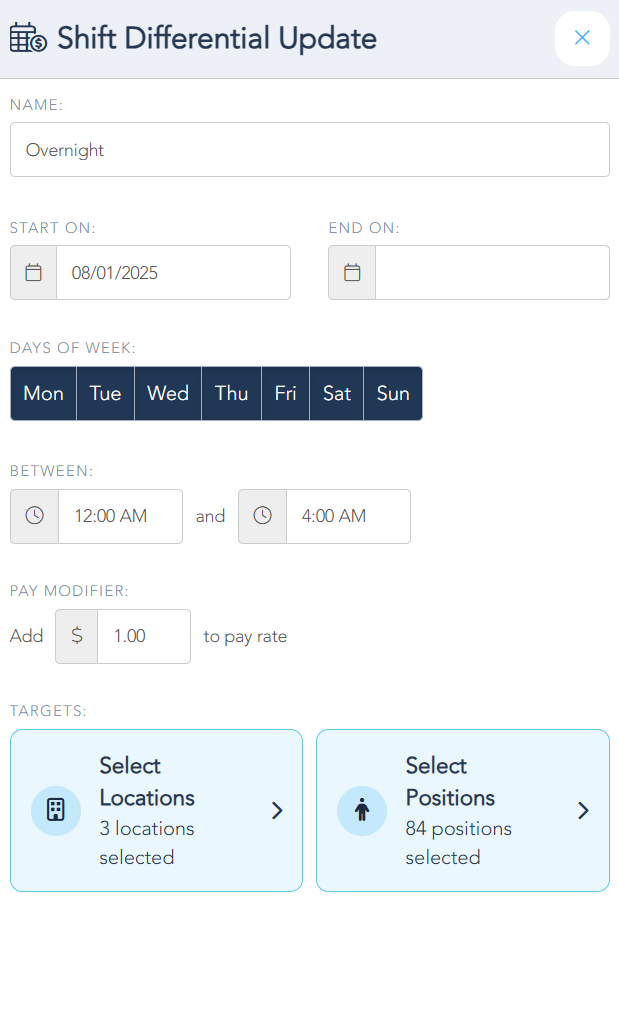Click the dollar sign pay modifier icon

[x=76, y=636]
